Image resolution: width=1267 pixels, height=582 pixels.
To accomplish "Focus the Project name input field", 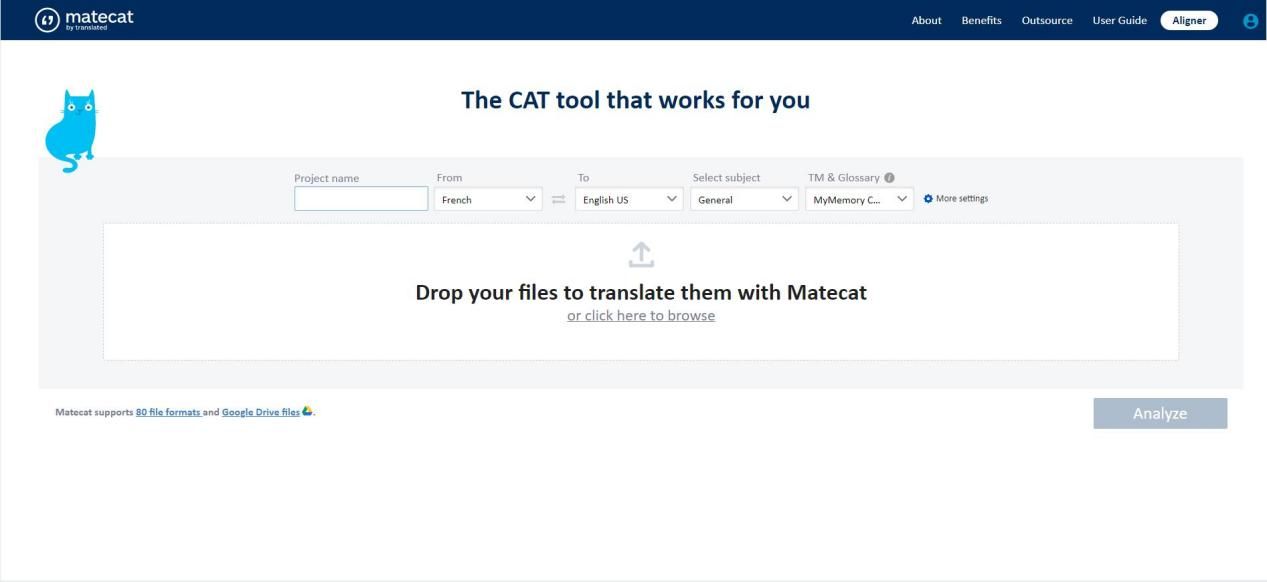I will point(361,199).
